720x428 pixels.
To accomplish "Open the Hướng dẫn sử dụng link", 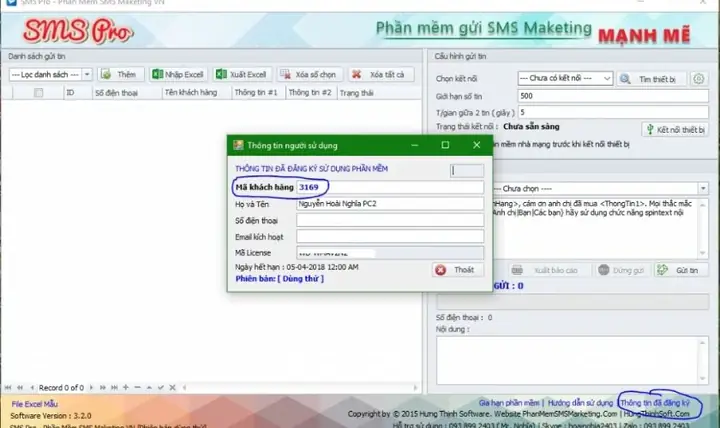I will tap(580, 403).
